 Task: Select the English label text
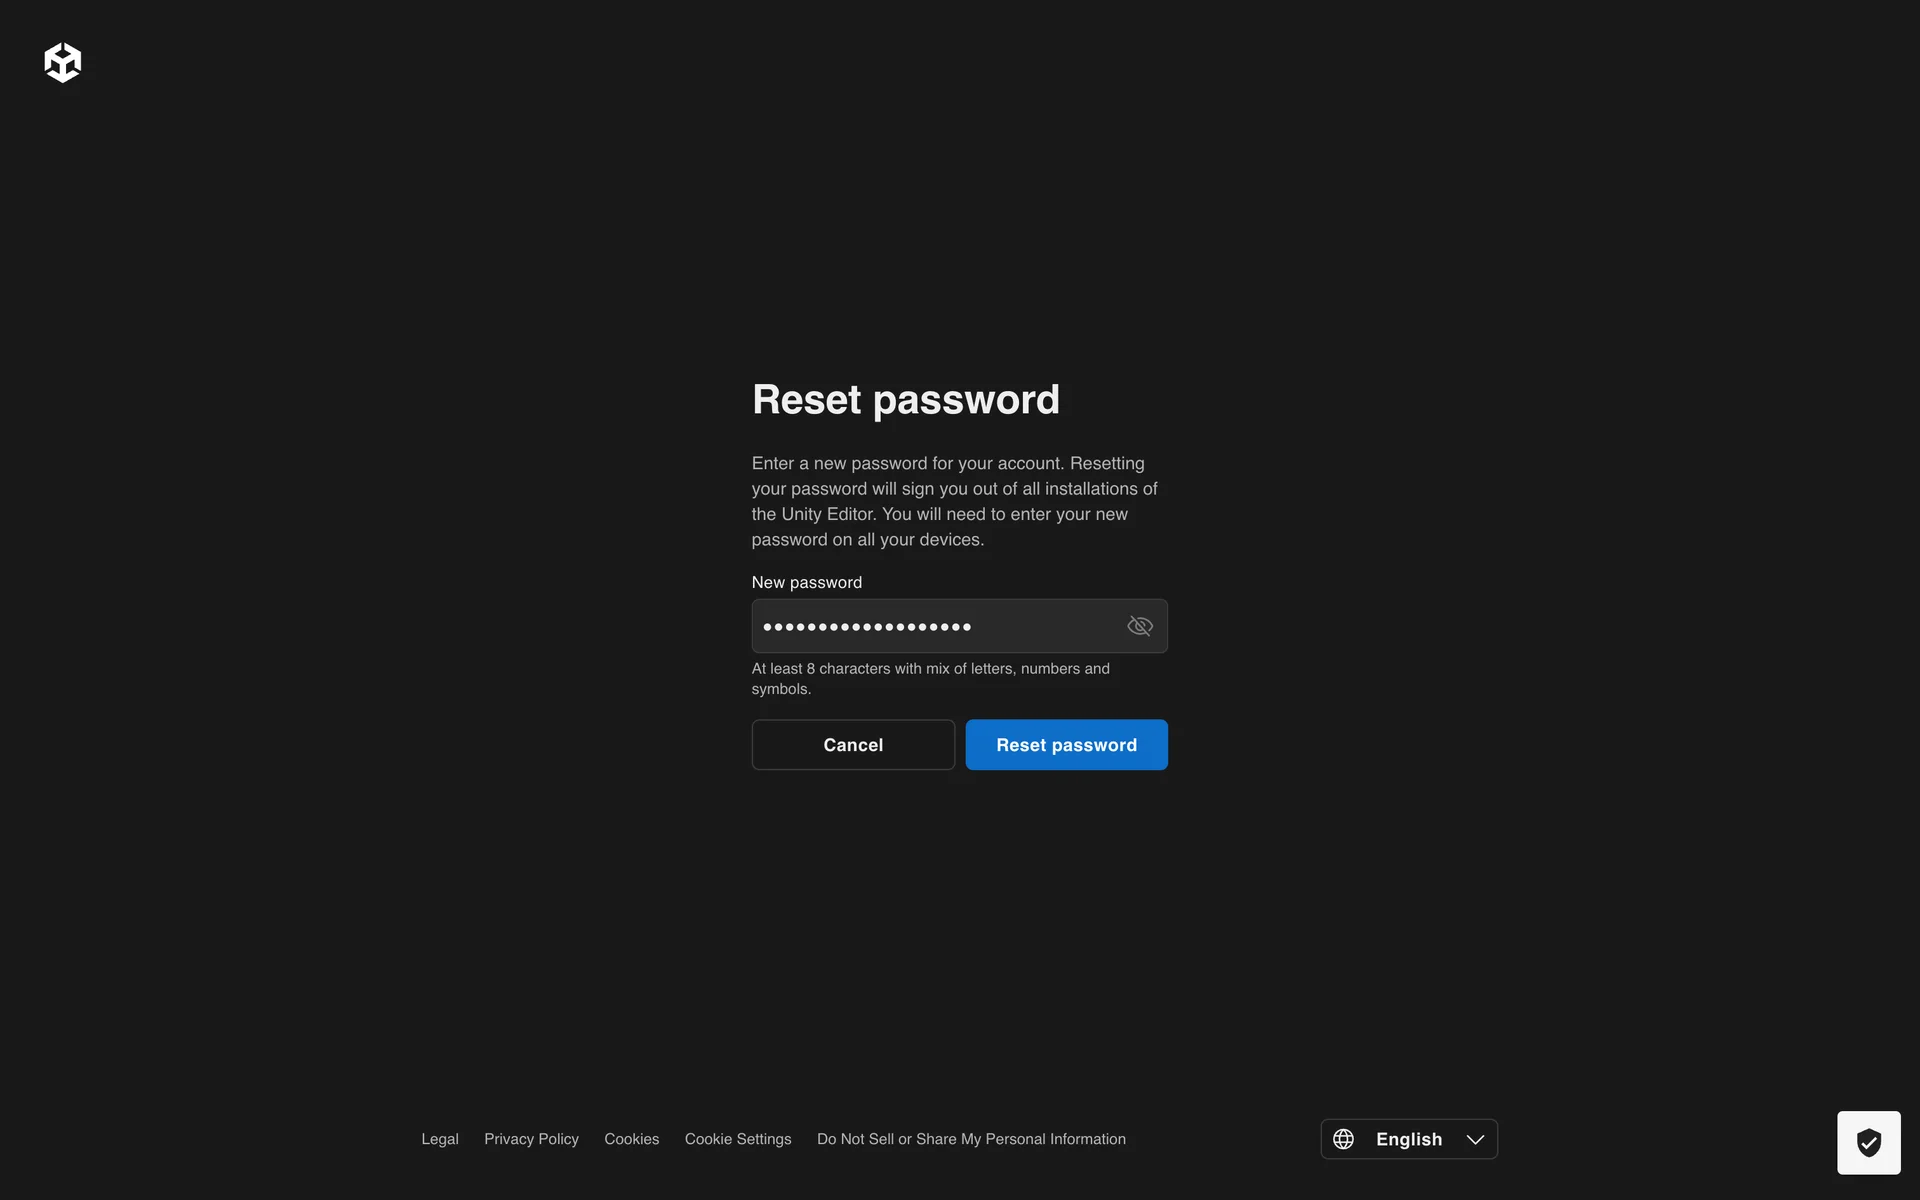pyautogui.click(x=1409, y=1139)
